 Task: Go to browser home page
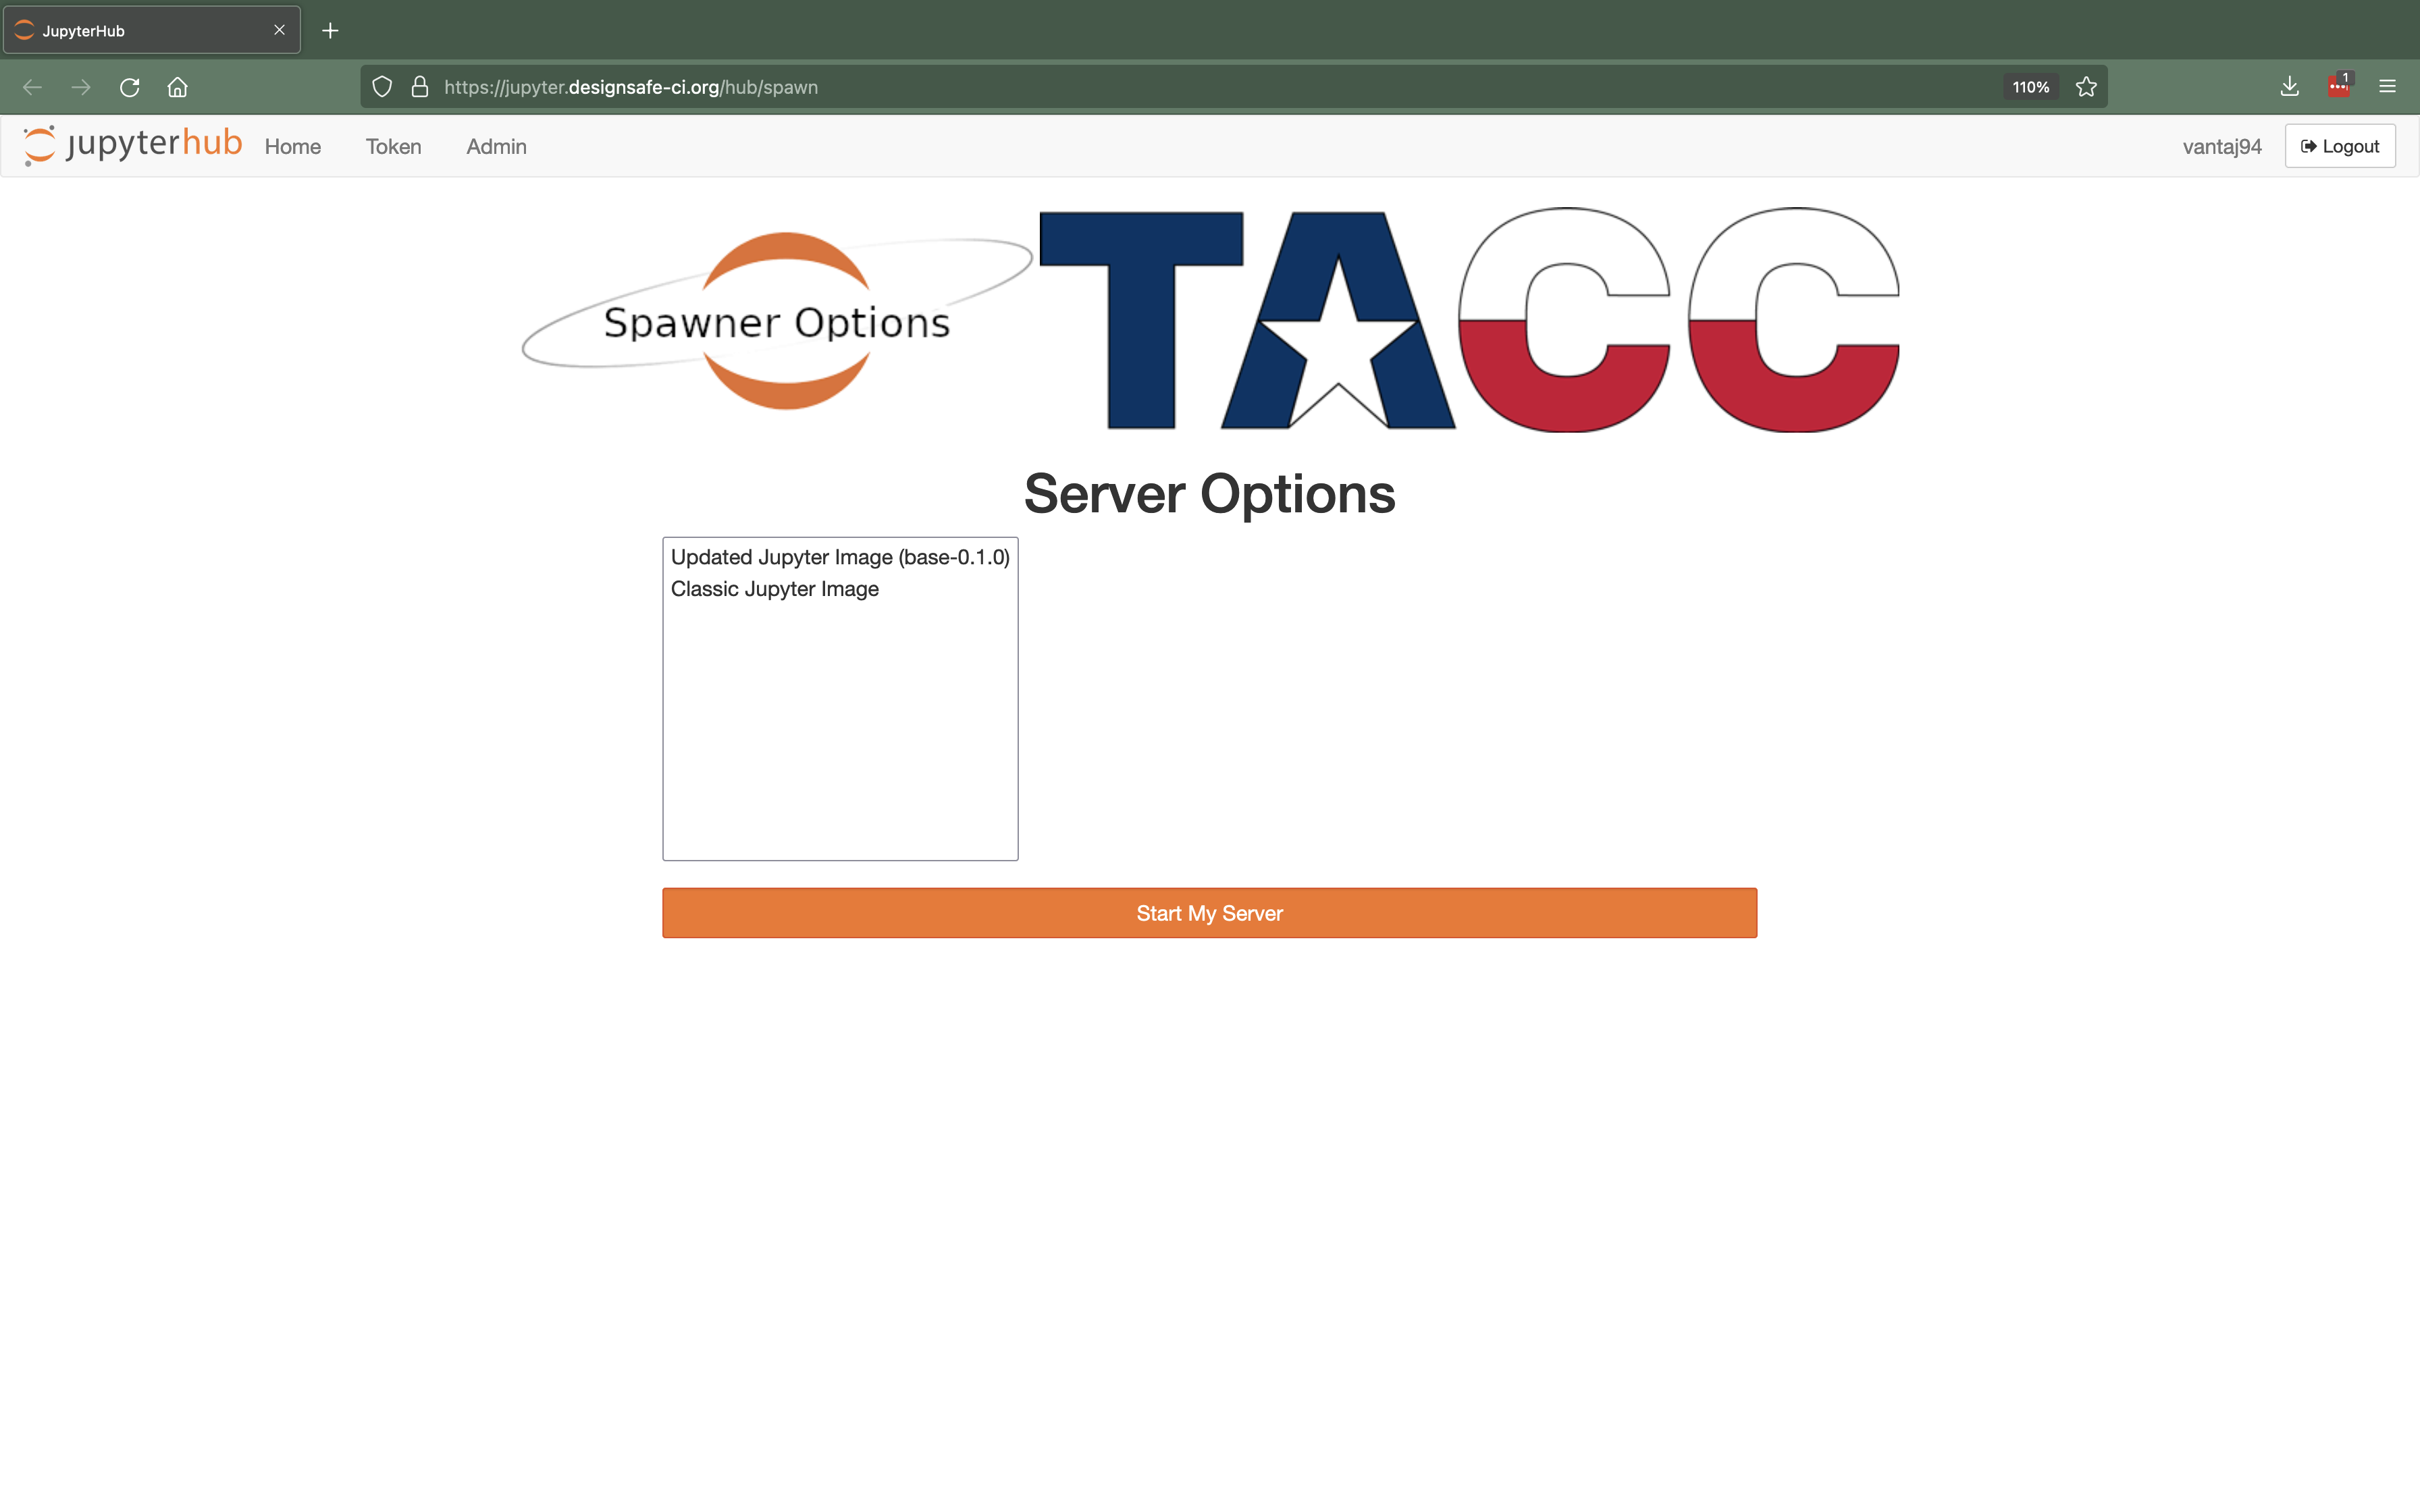pyautogui.click(x=178, y=87)
